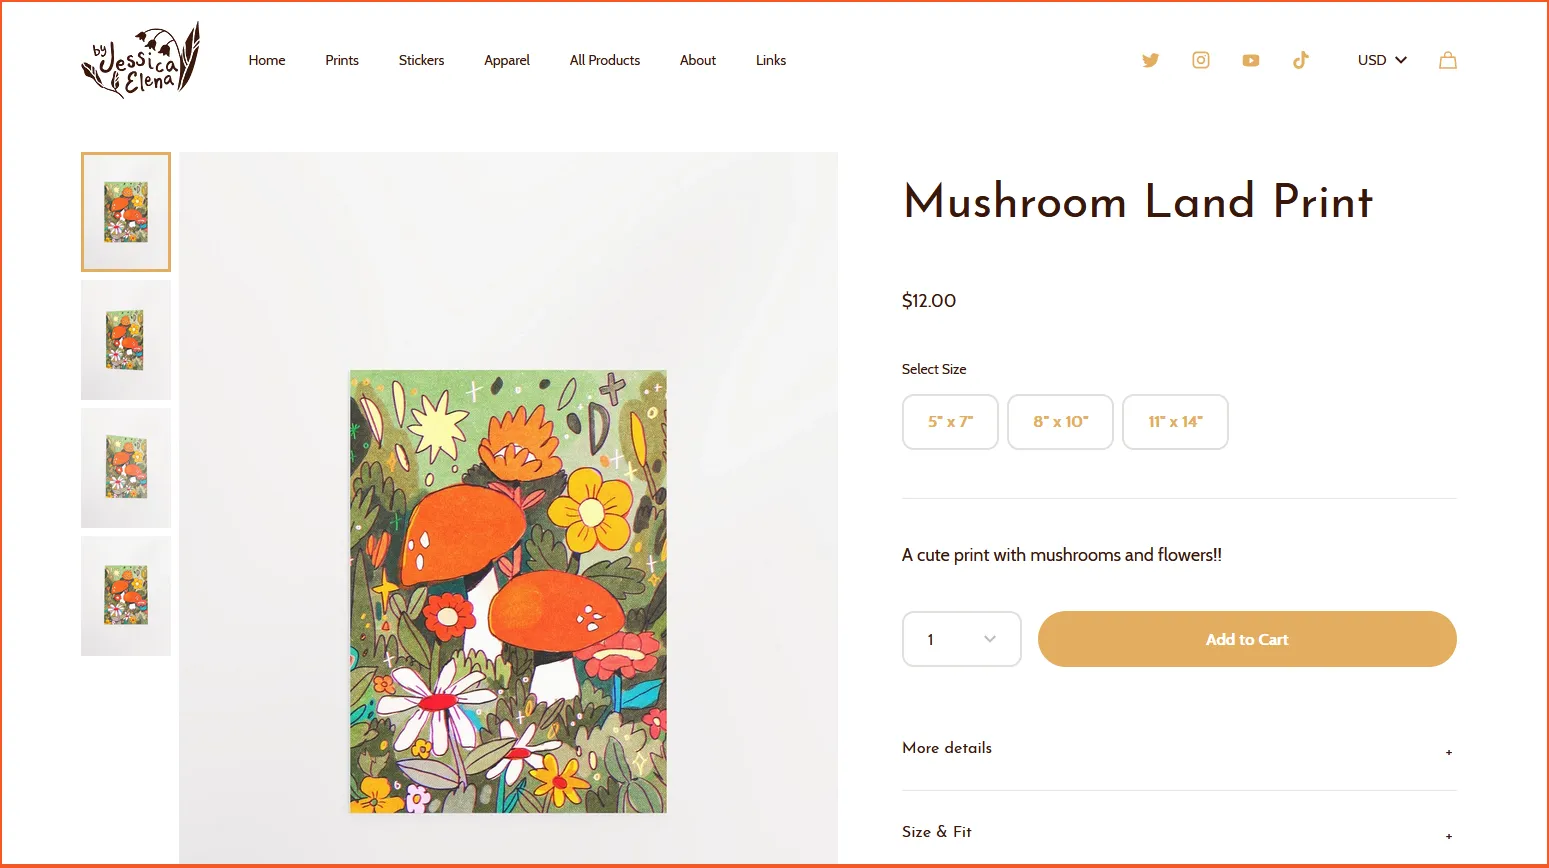Open the Instagram icon link
1549x868 pixels.
pos(1200,60)
